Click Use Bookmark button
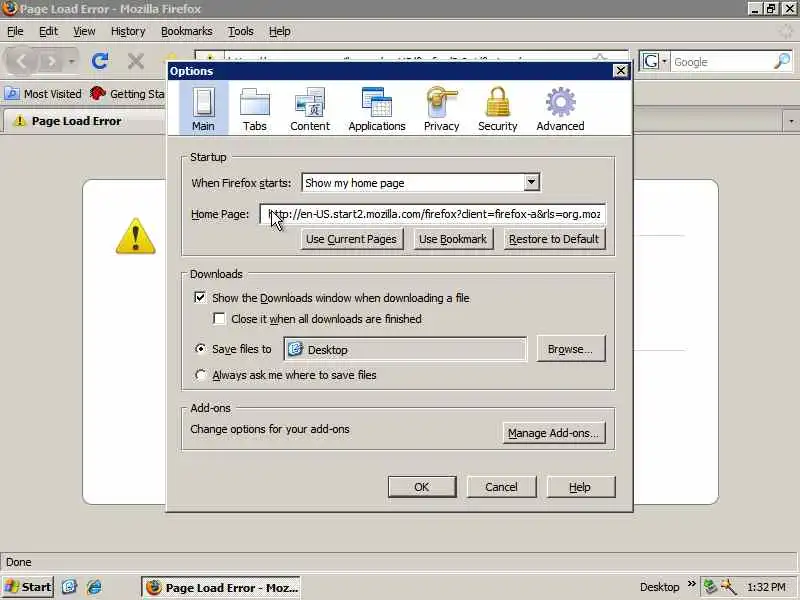The width and height of the screenshot is (800, 600). point(453,239)
